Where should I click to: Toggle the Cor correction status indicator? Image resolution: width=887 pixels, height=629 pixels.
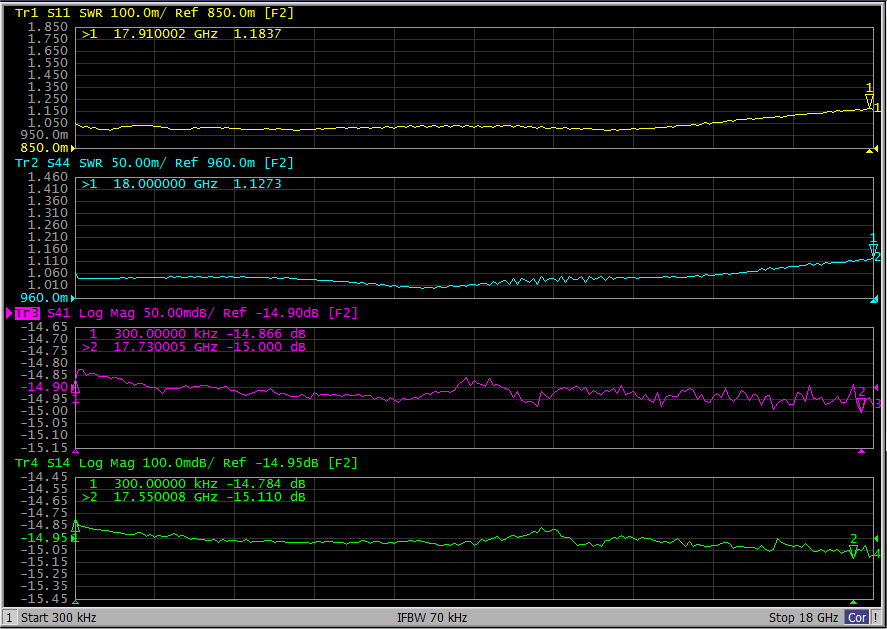click(858, 618)
